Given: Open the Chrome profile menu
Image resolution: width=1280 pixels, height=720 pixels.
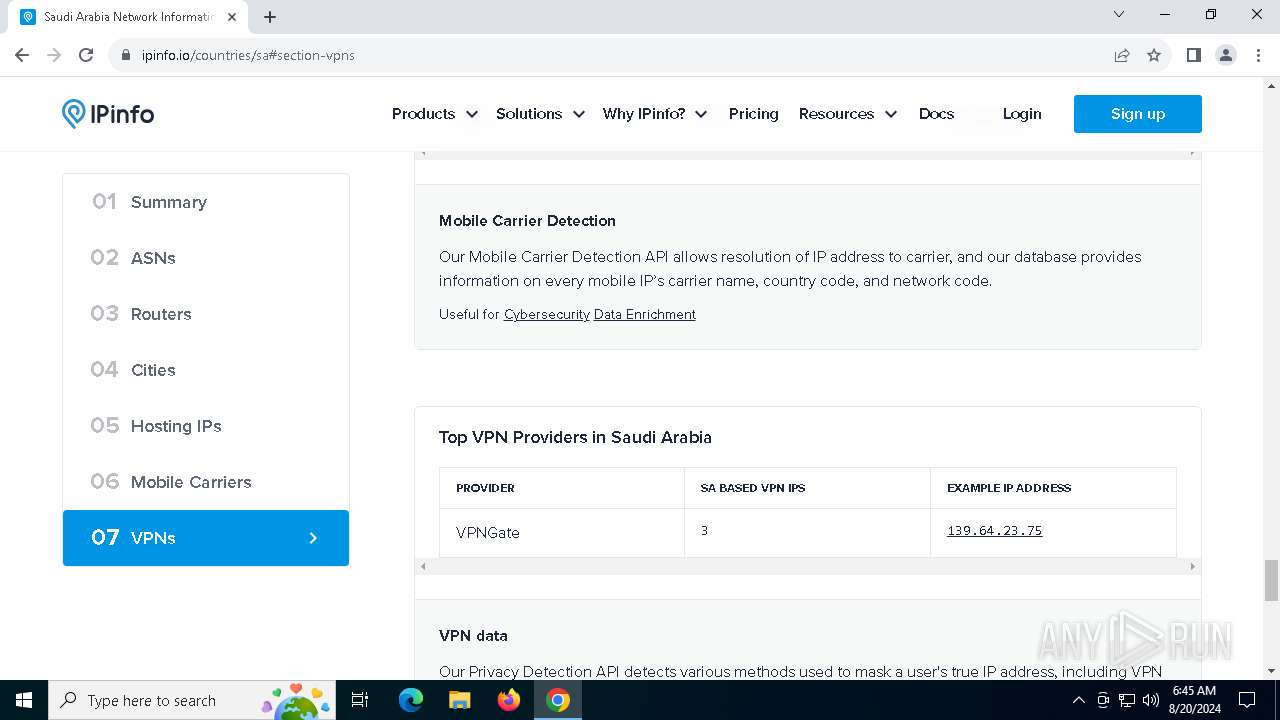Looking at the screenshot, I should click(1226, 55).
